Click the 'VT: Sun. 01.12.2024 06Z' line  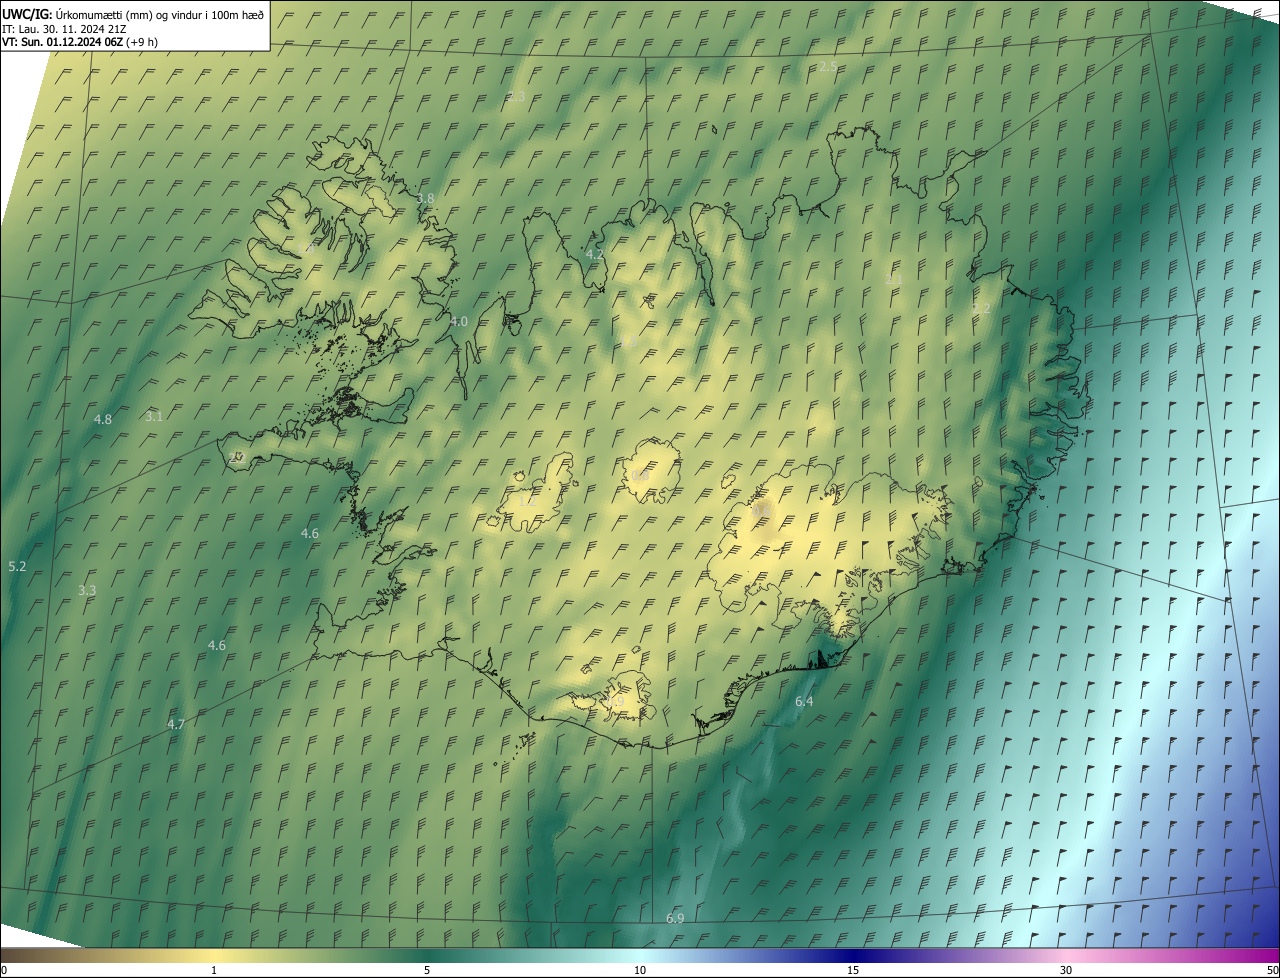click(x=64, y=42)
